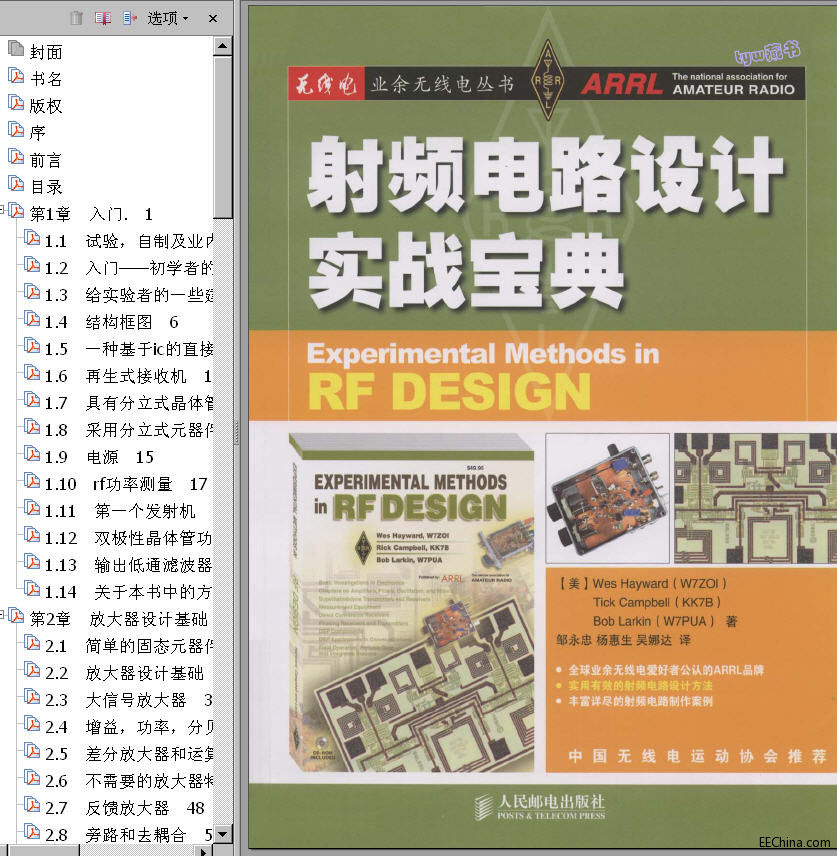Go to bookmark 1.9 电源
Screen dimensions: 837x856
[99, 457]
